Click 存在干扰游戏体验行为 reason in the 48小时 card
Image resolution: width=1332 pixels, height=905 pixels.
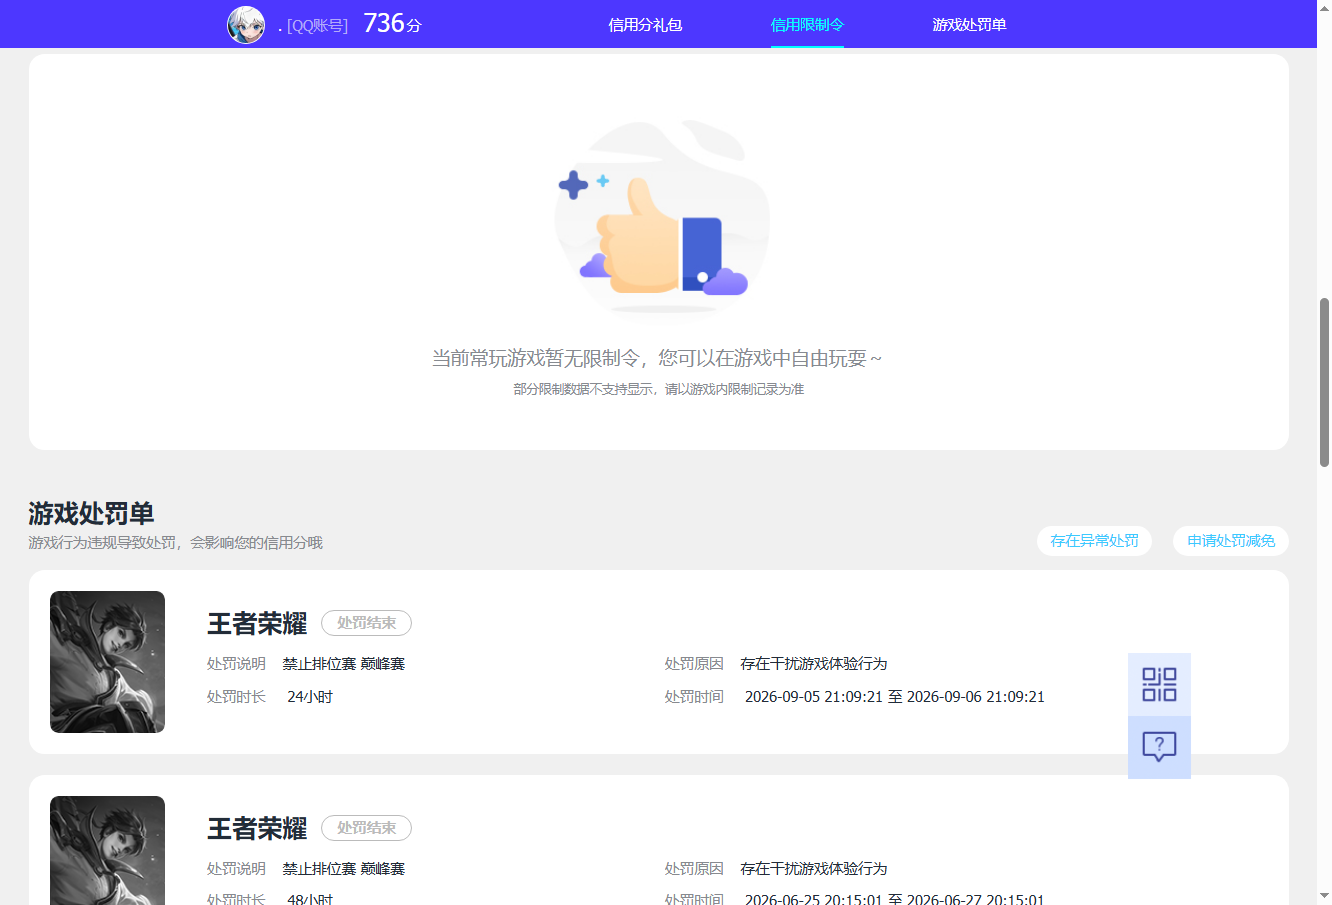point(814,869)
